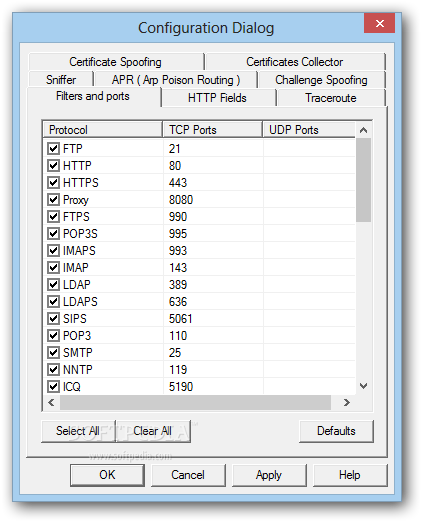Toggle the HTTPS checkbox
The height and width of the screenshot is (522, 422).
pyautogui.click(x=53, y=182)
